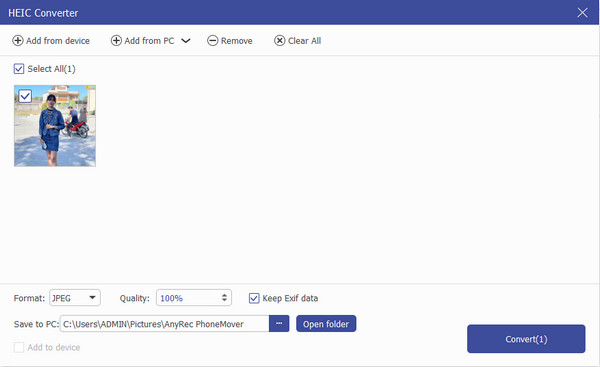
Task: Click the disabled Add to device checkbox
Action: click(19, 347)
